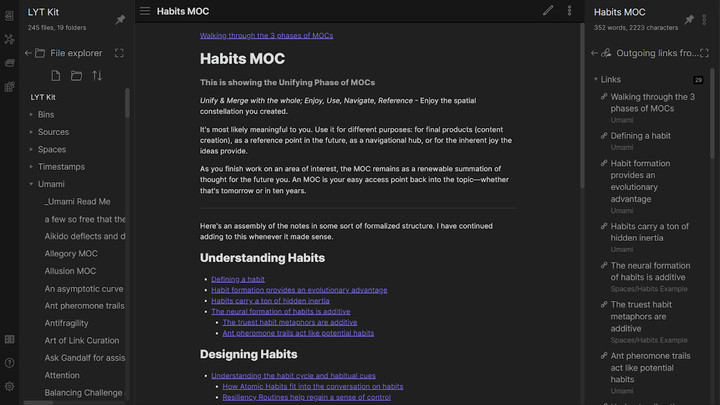
Task: Collapse the Umami folder
Action: coord(32,184)
